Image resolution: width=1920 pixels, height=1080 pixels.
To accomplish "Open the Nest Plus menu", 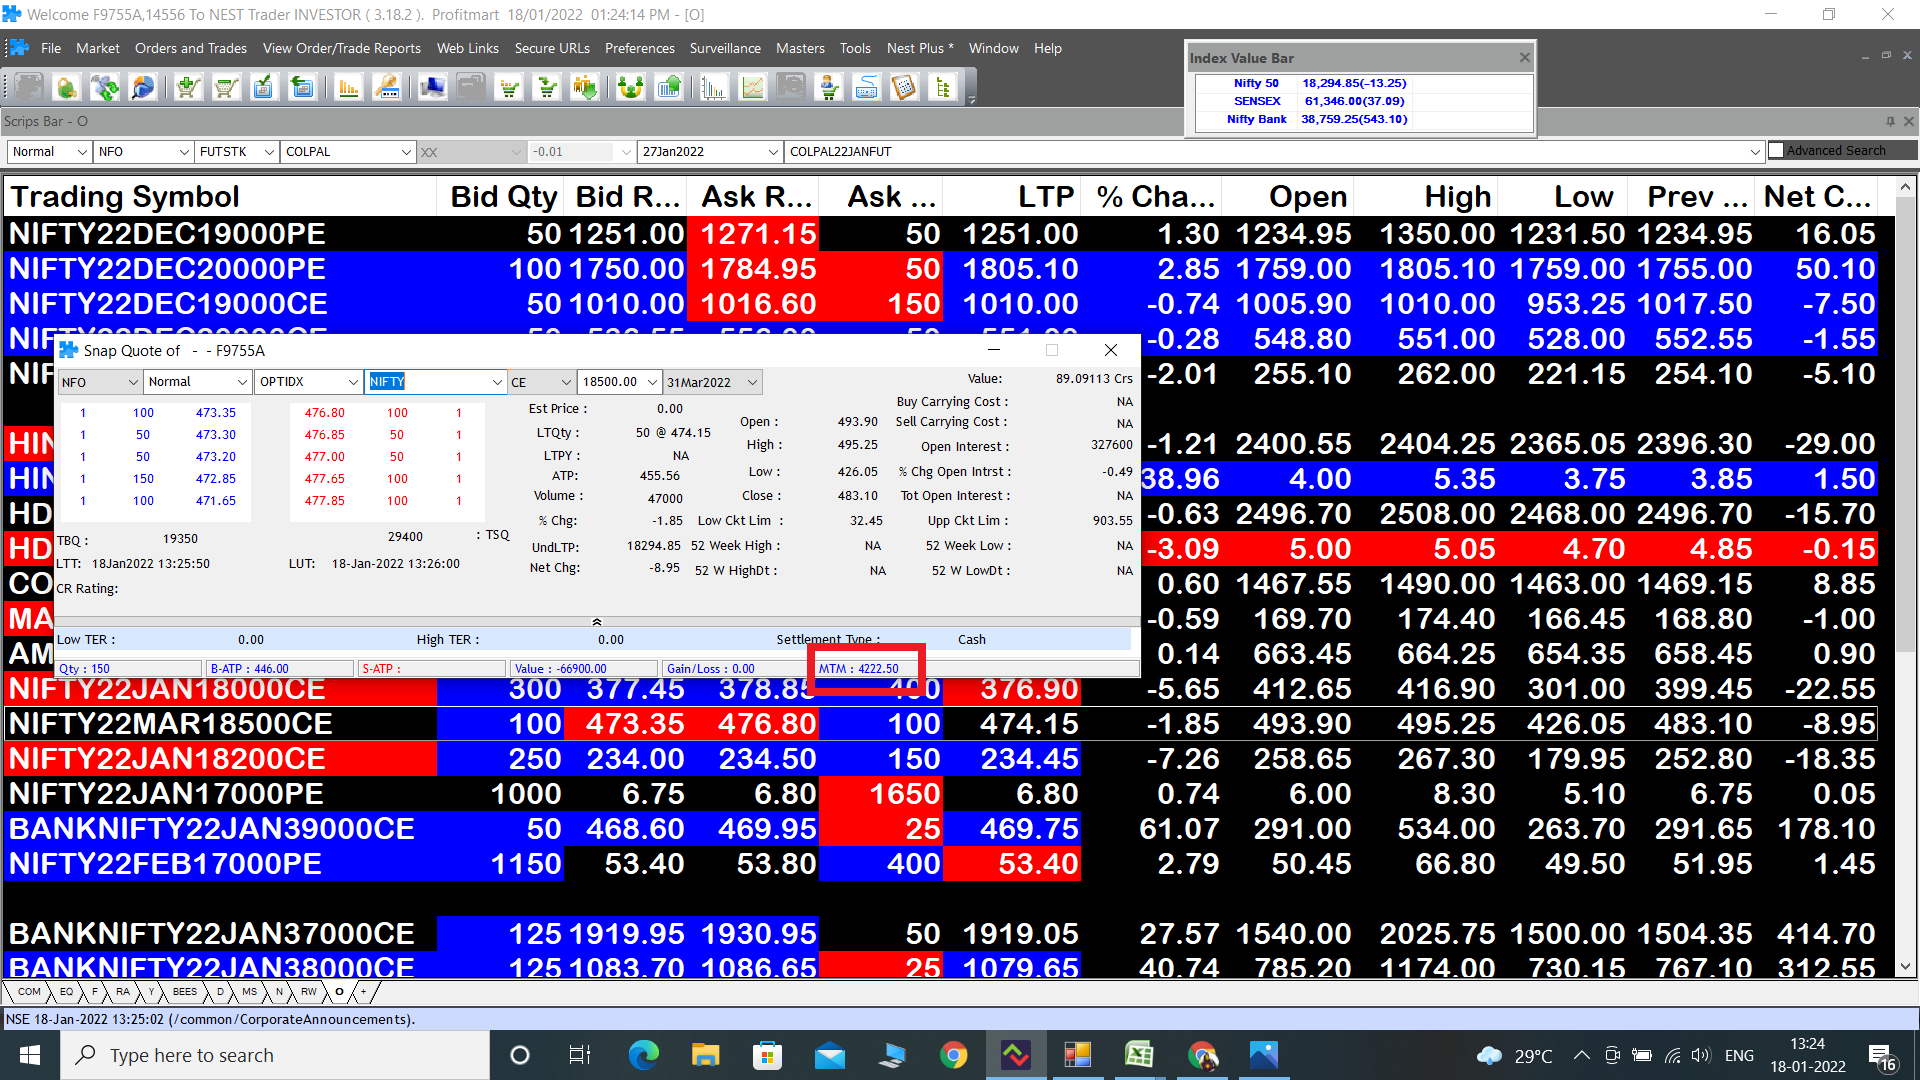I will [920, 48].
